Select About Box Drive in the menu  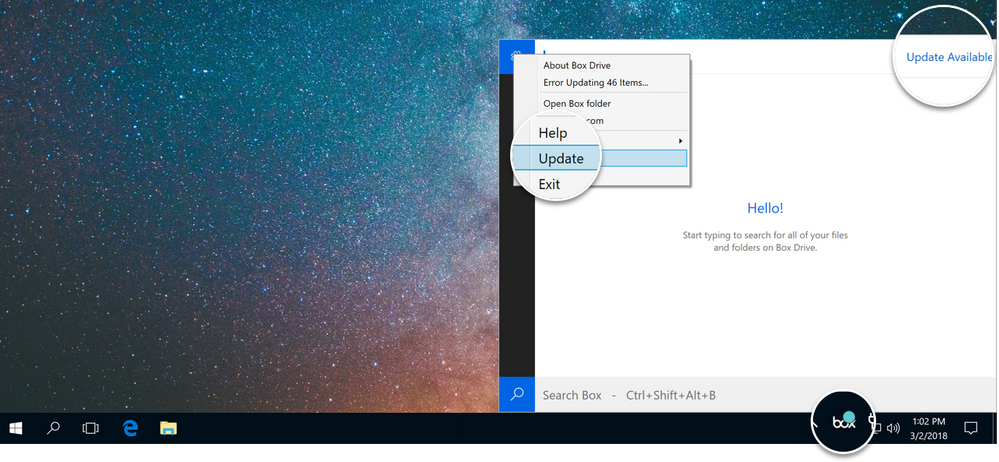pos(577,66)
